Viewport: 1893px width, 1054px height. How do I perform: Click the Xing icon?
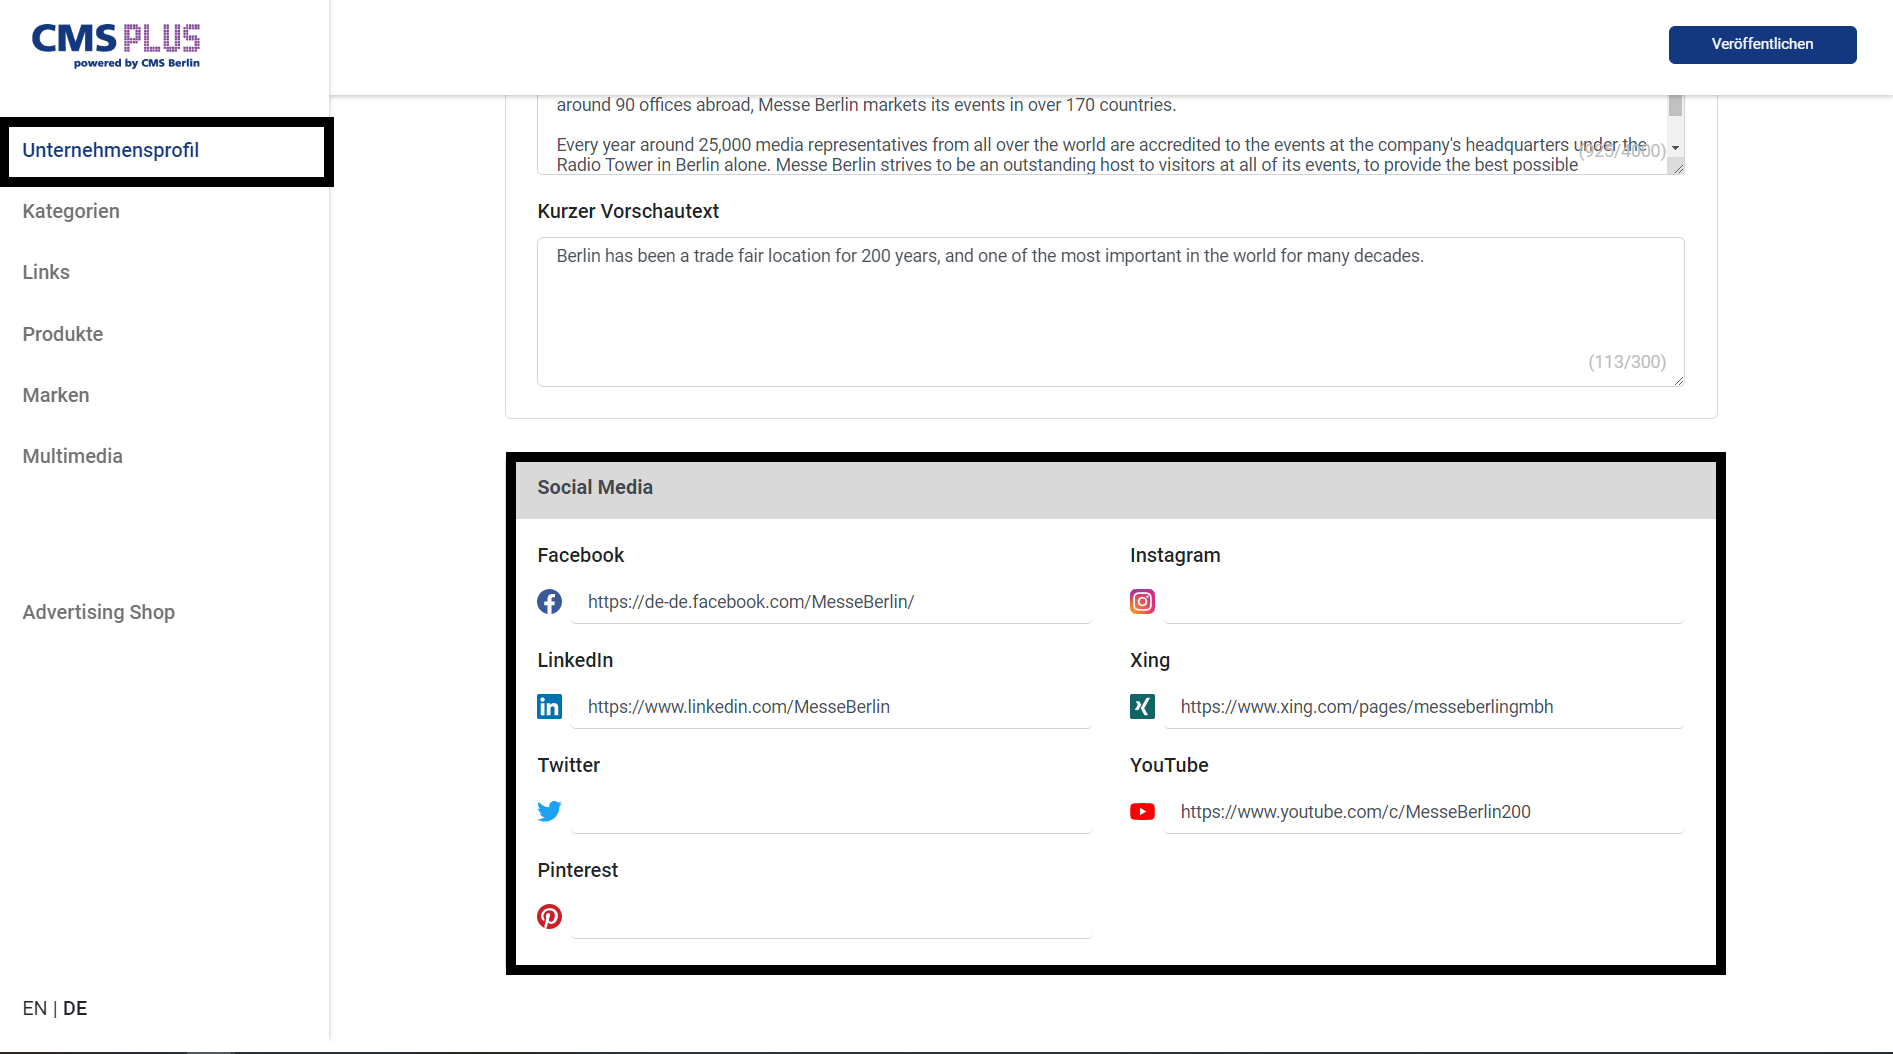1142,707
